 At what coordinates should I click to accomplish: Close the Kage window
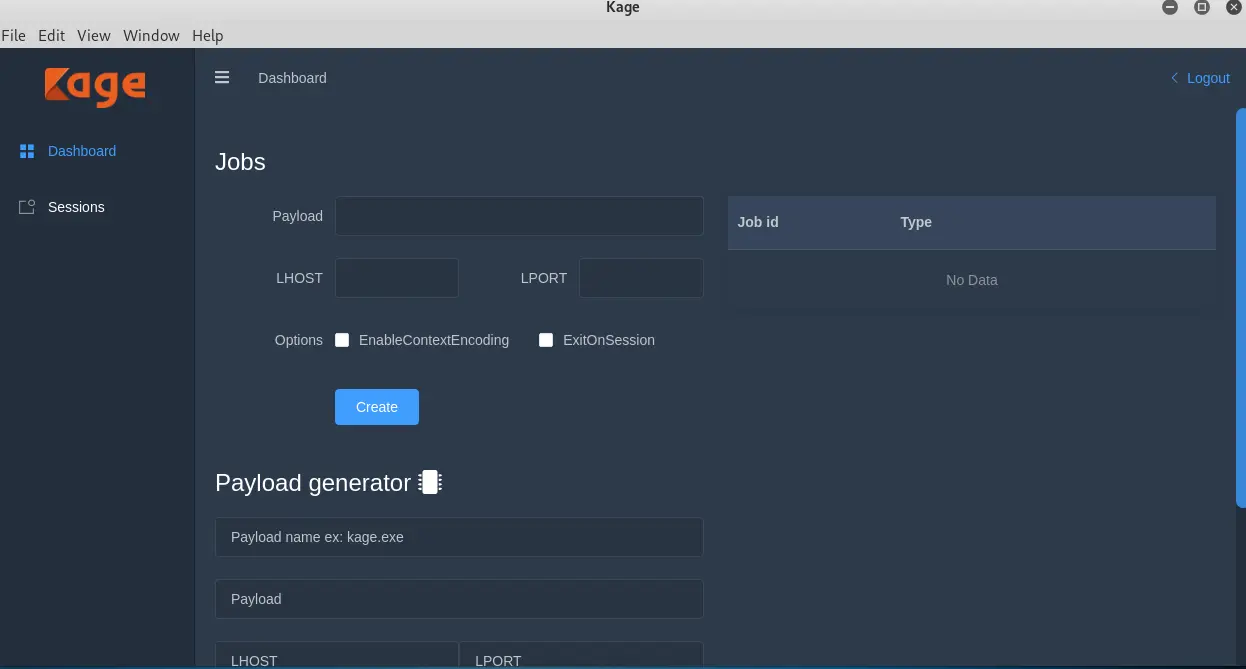pos(1234,7)
